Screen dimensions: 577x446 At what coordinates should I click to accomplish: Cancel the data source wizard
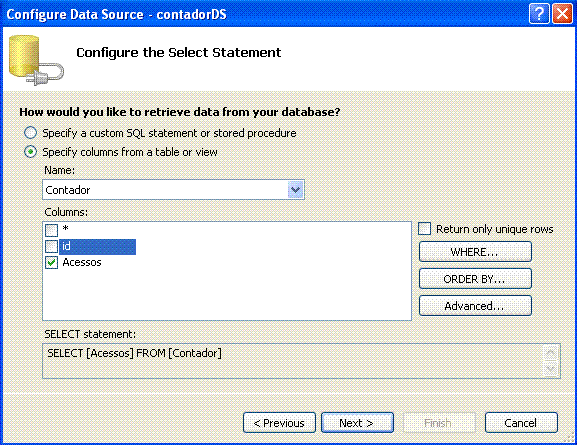point(521,423)
